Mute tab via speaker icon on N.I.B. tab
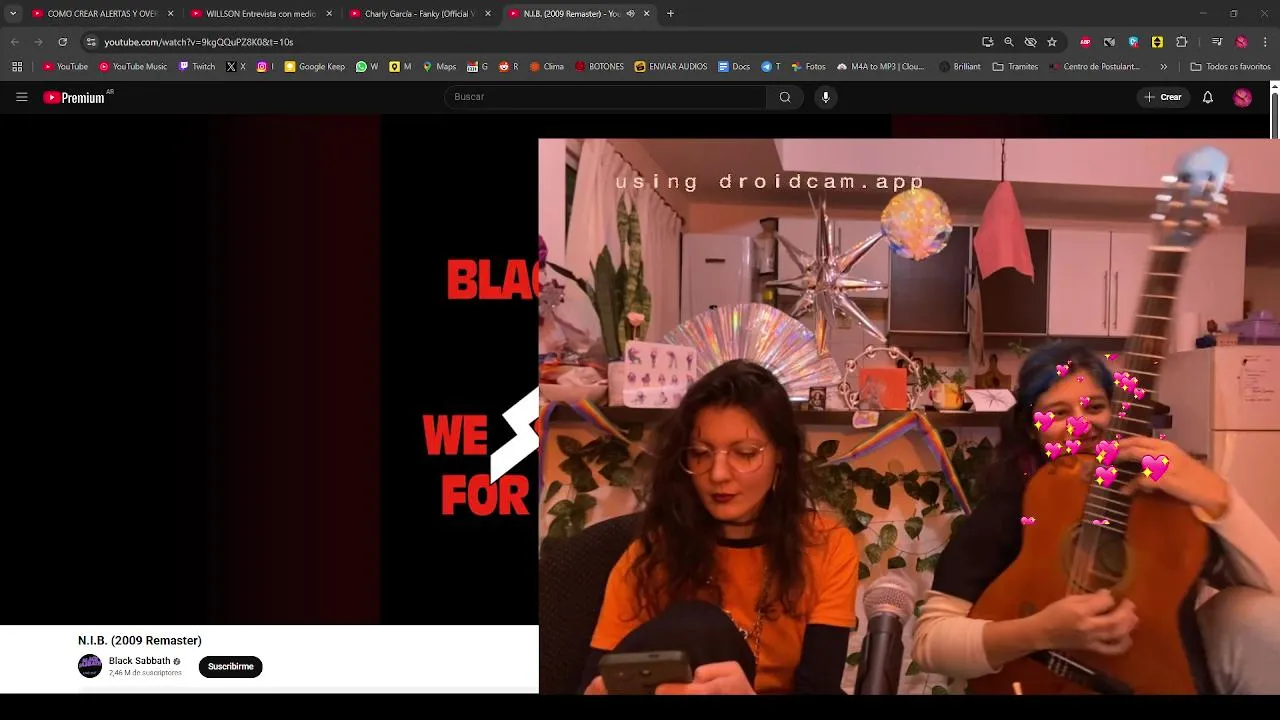1280x720 pixels. (x=630, y=14)
